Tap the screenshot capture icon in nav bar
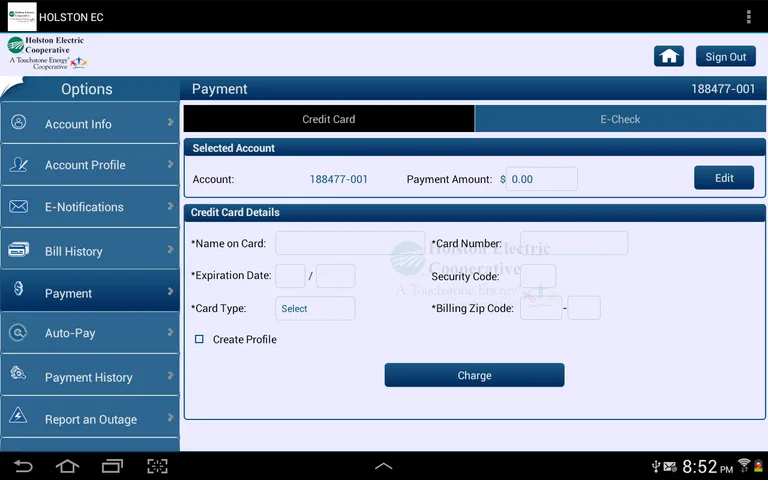The width and height of the screenshot is (768, 480). click(x=157, y=466)
